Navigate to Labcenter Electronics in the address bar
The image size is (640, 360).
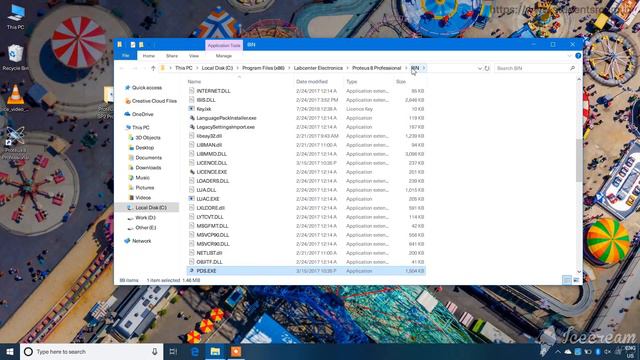click(318, 68)
